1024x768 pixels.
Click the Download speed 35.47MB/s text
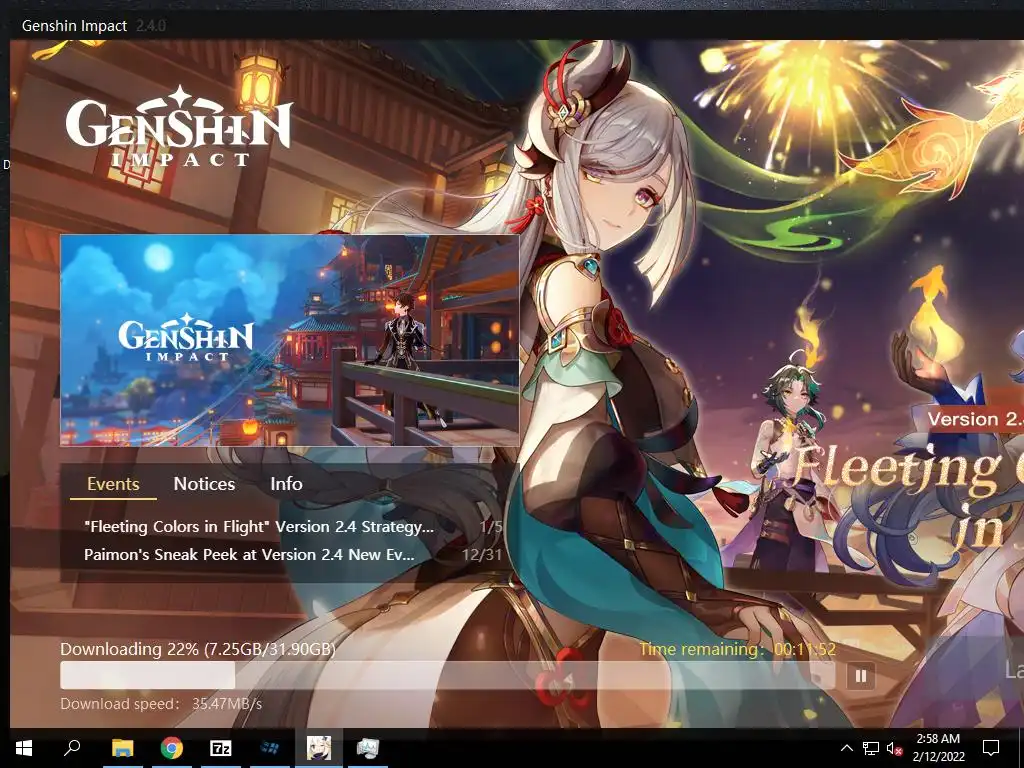161,704
